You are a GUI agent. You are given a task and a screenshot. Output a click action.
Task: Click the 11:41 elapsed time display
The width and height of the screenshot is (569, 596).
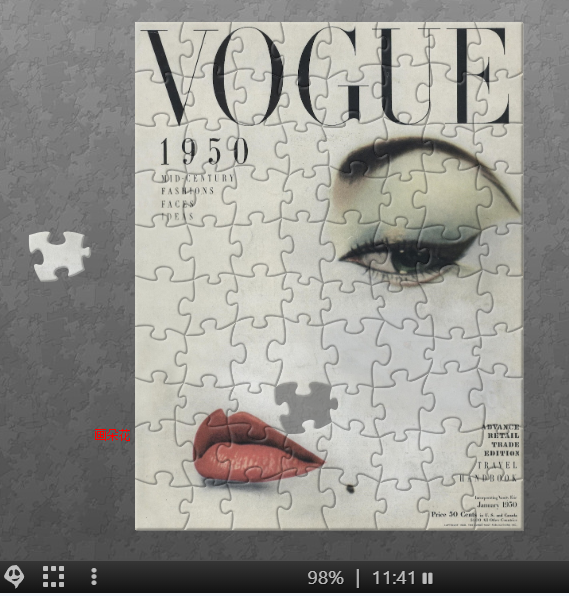coord(393,578)
